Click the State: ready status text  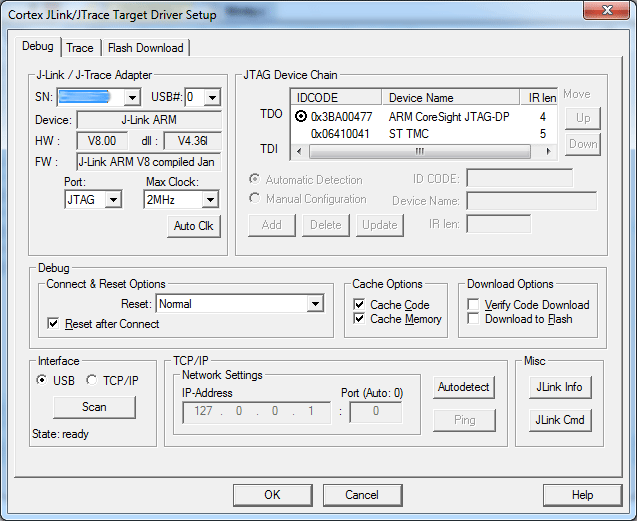(60, 434)
